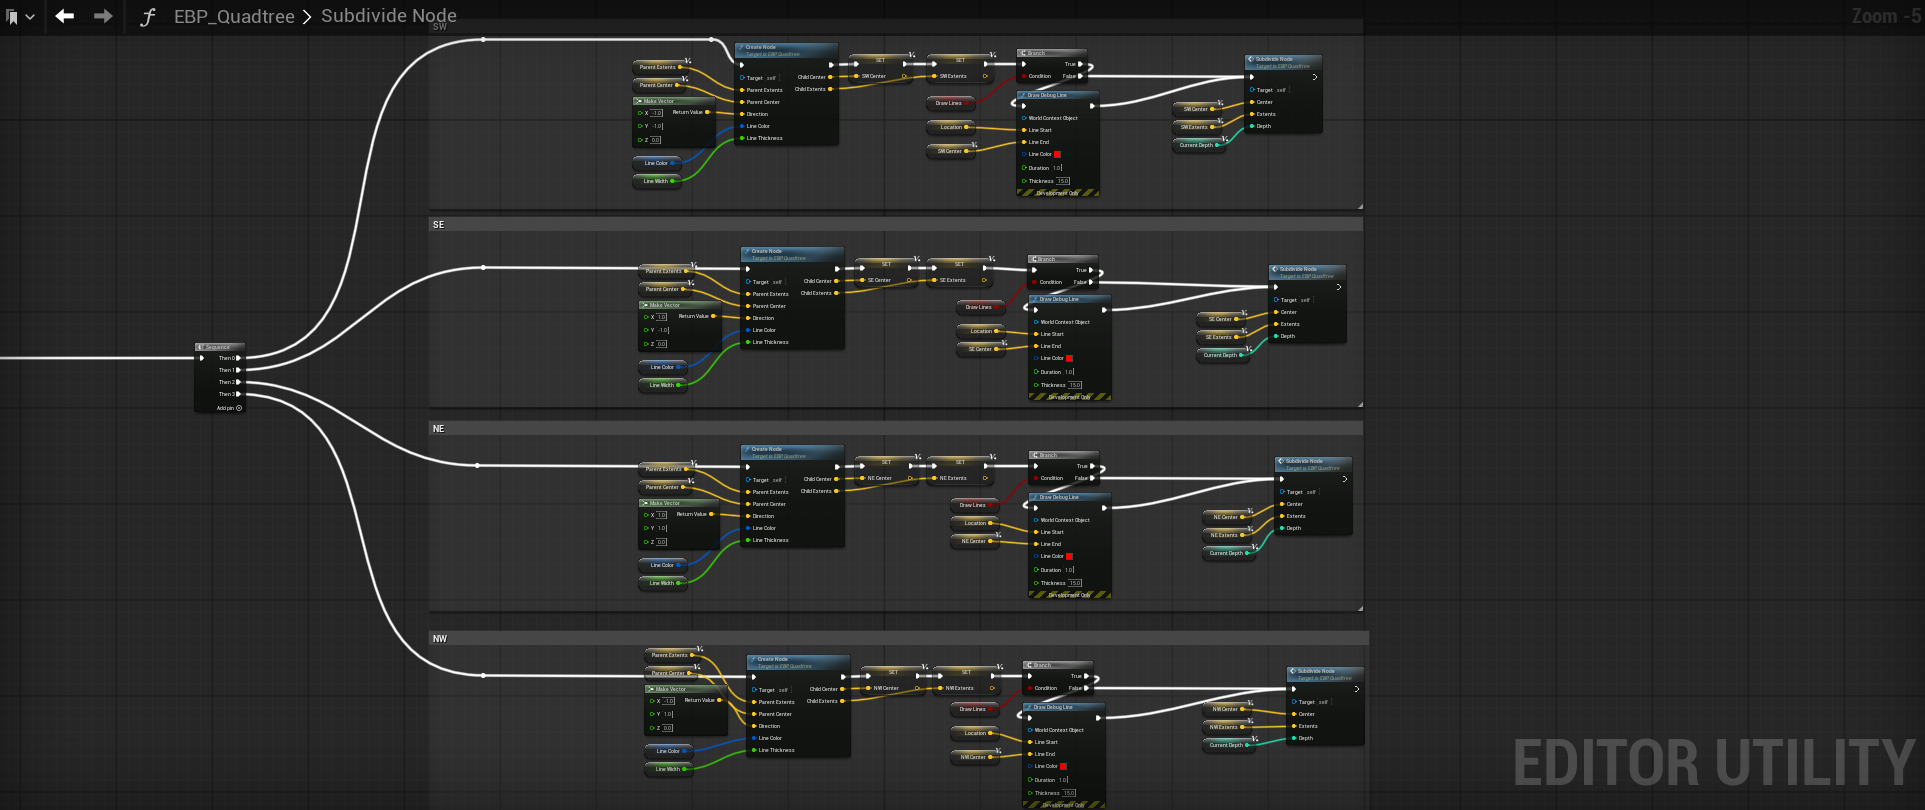Click the Line Width variable in NW section
The image size is (1925, 810).
pos(669,769)
